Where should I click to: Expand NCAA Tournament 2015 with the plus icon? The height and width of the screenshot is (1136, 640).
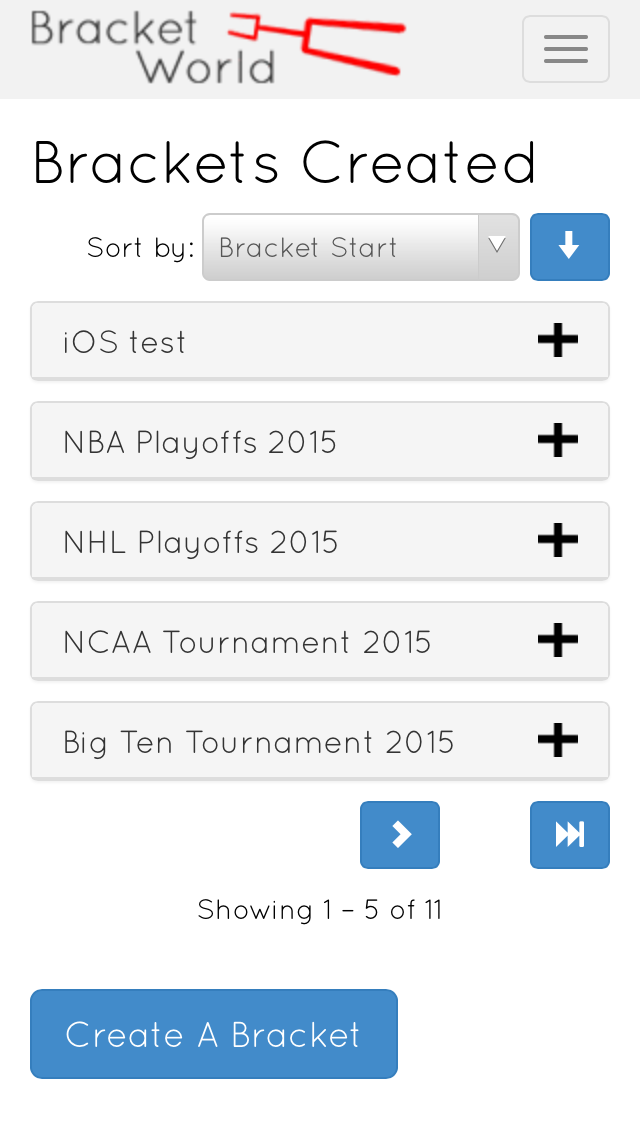click(558, 641)
